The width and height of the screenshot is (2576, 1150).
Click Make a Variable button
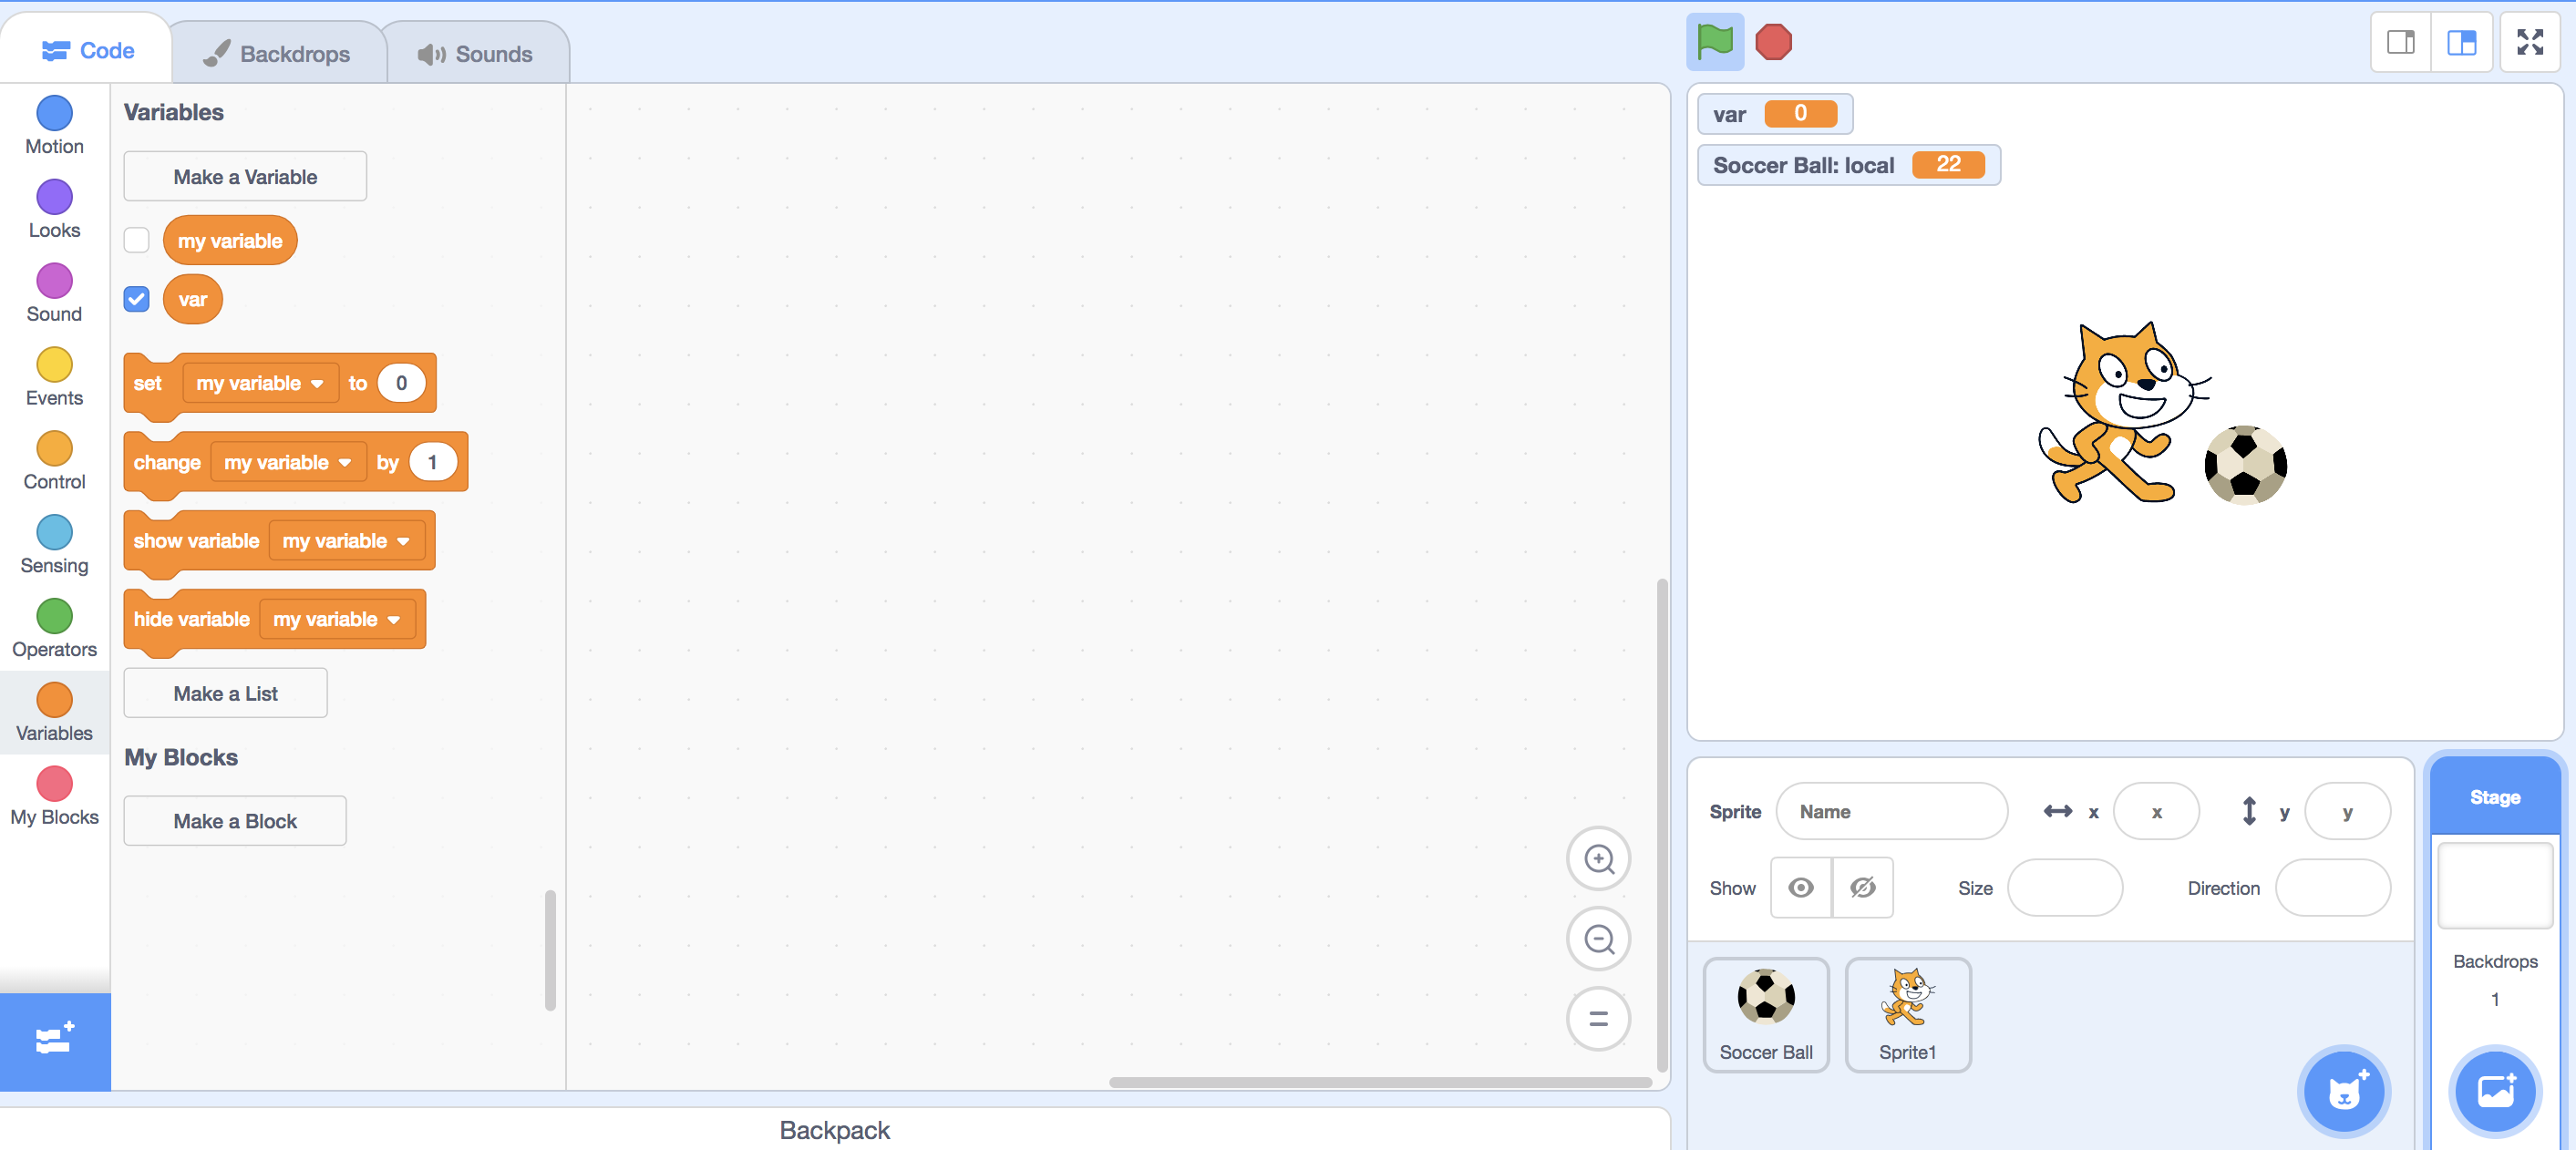pyautogui.click(x=245, y=177)
